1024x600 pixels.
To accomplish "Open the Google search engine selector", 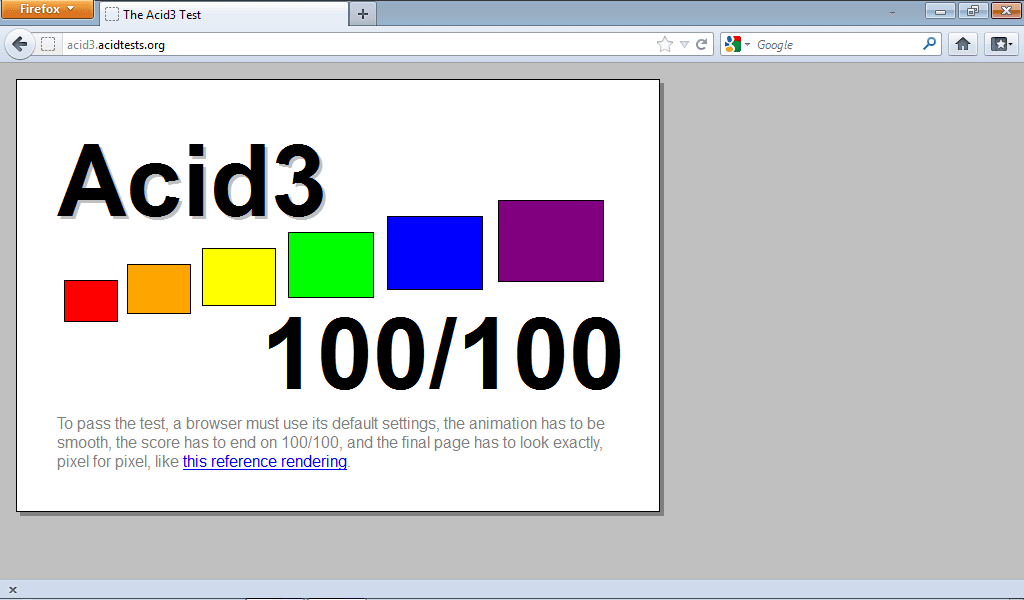I will [x=737, y=44].
